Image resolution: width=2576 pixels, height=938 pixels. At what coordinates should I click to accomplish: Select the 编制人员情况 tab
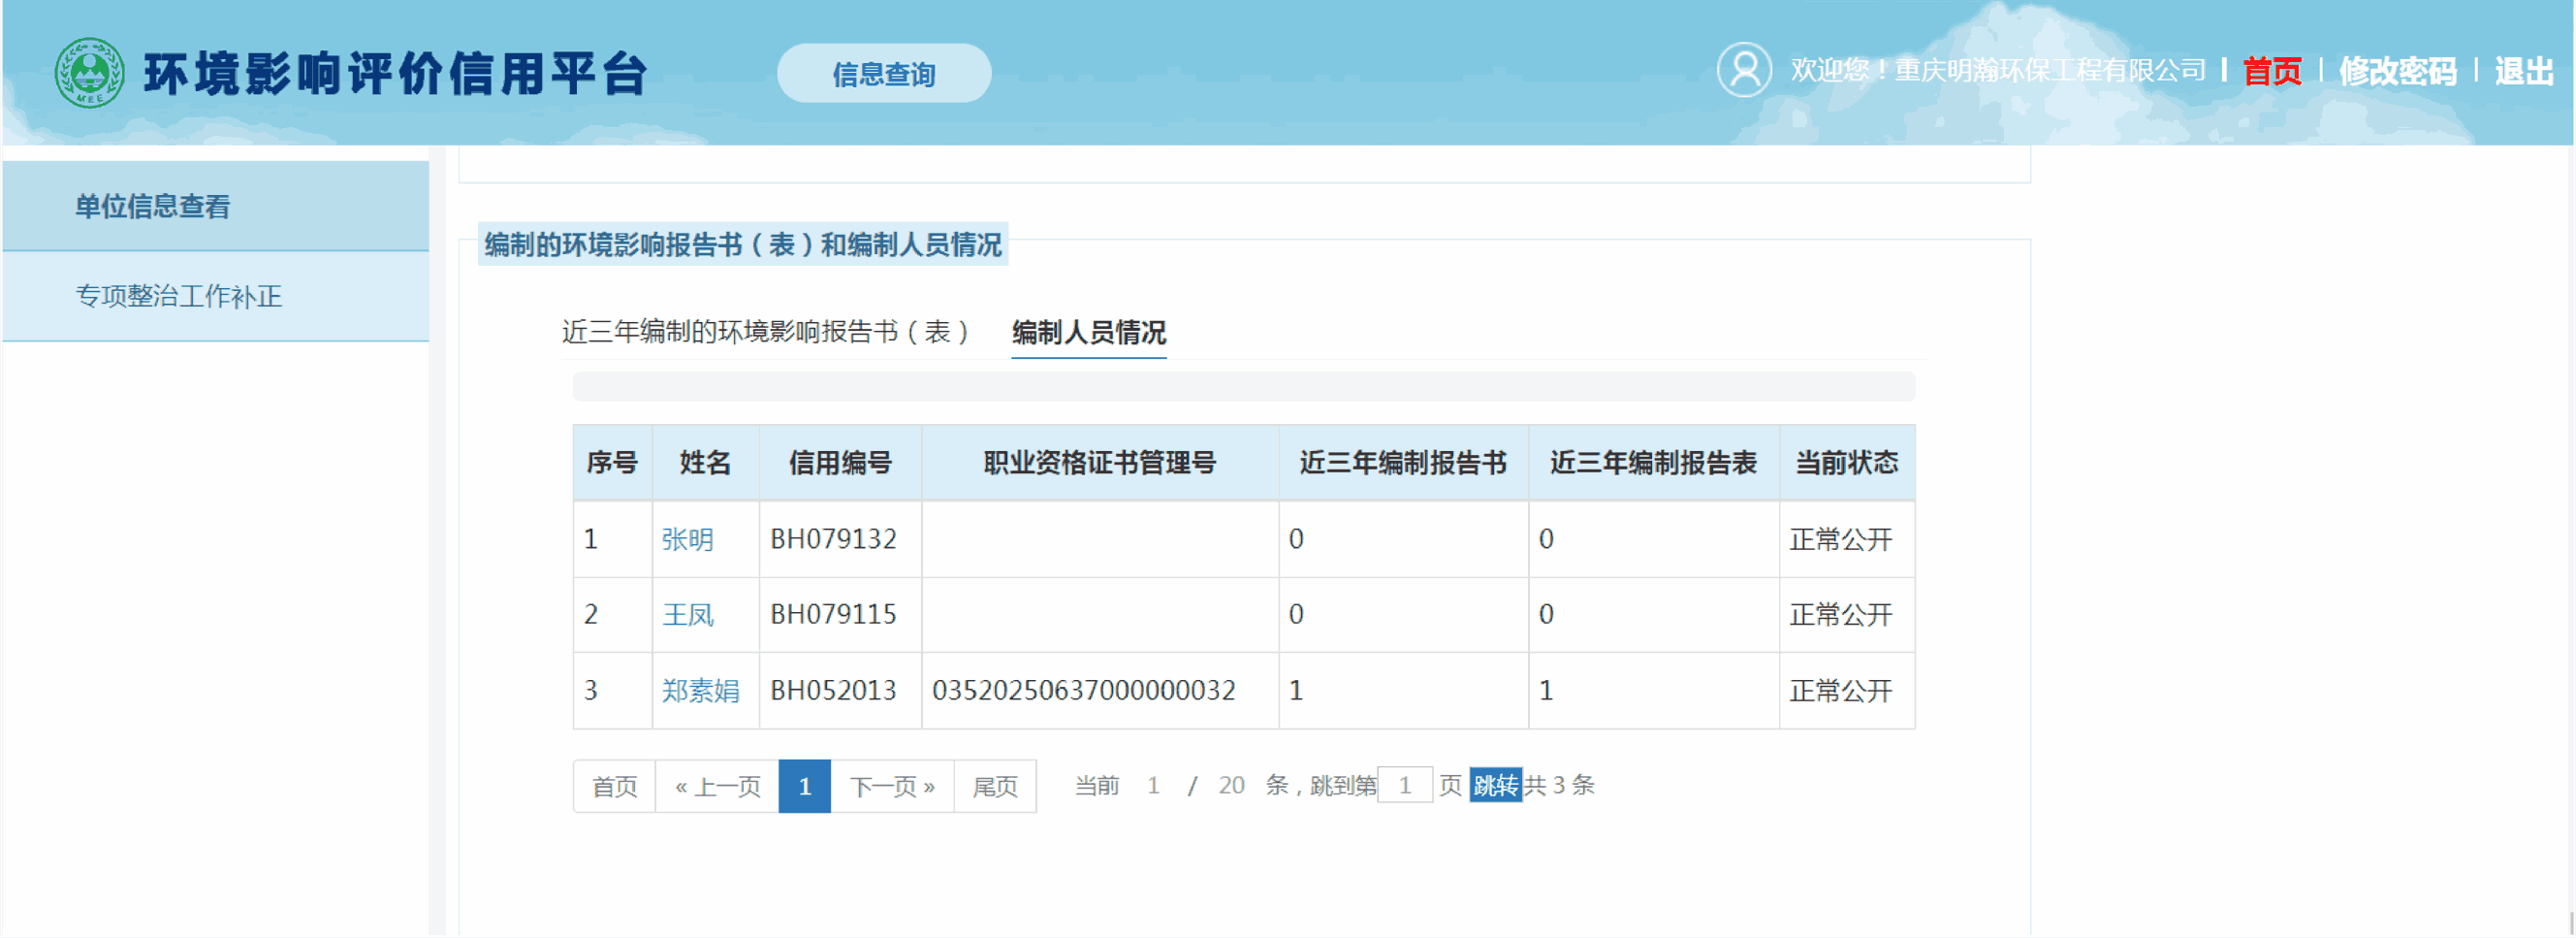(1088, 332)
